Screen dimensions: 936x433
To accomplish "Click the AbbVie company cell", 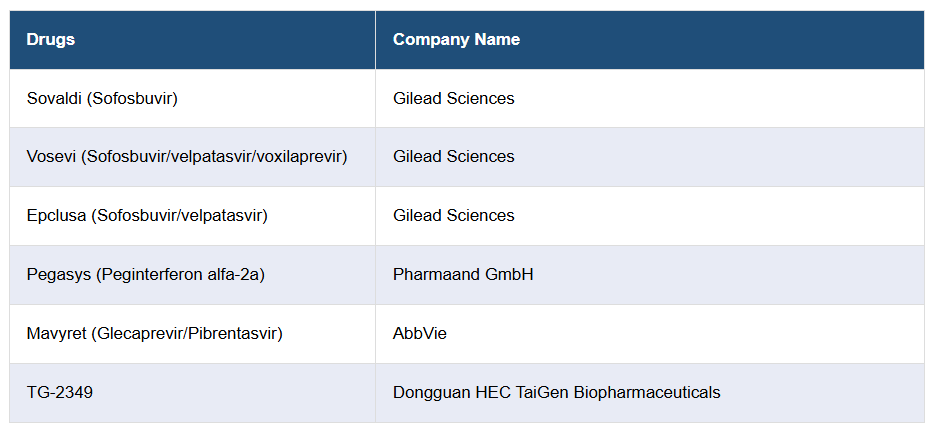I will (x=420, y=333).
